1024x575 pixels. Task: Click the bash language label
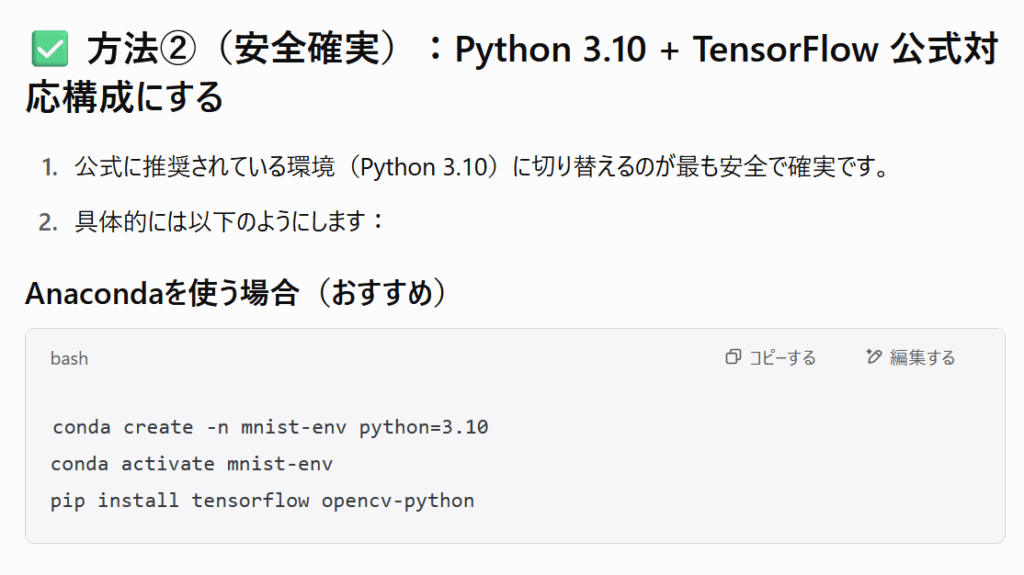coord(69,359)
